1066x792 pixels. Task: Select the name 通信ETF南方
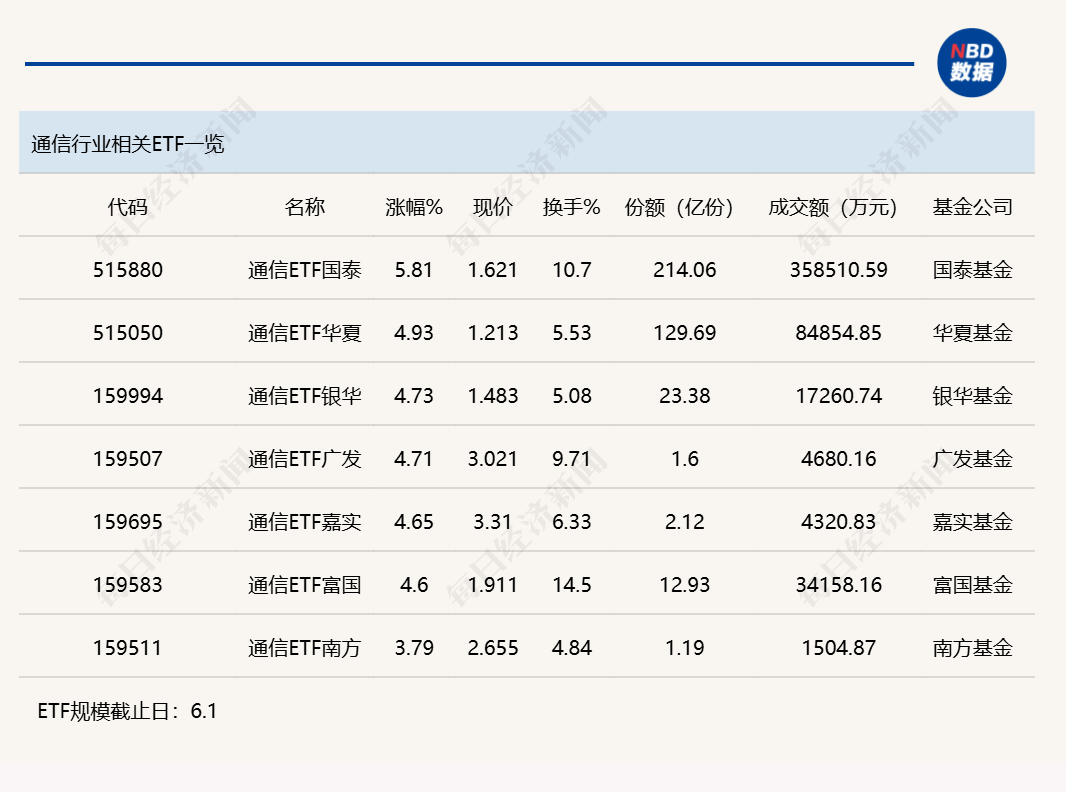[305, 648]
